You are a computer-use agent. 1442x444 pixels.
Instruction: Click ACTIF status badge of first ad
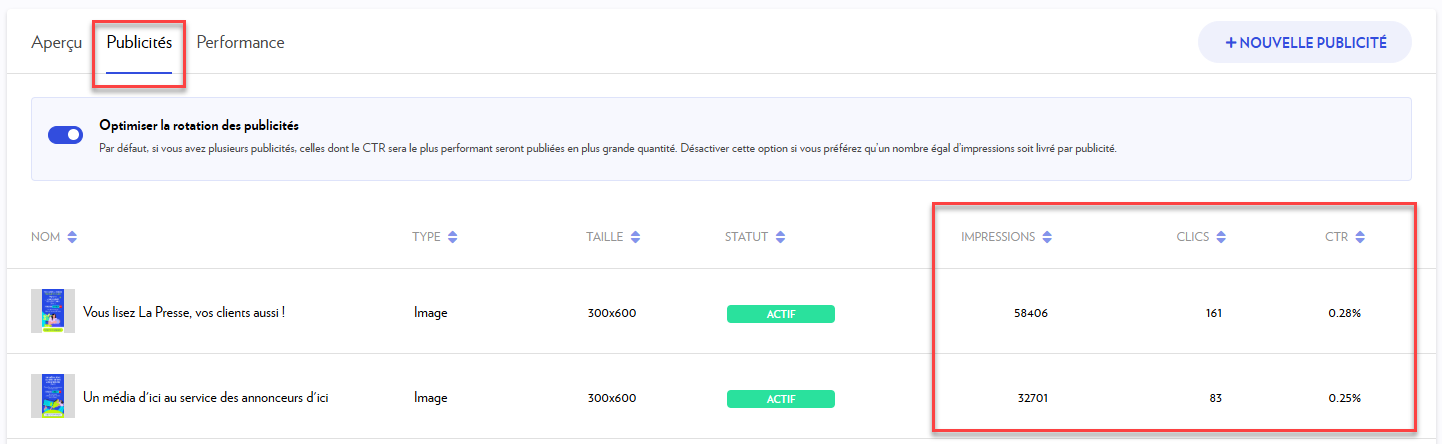click(x=780, y=314)
